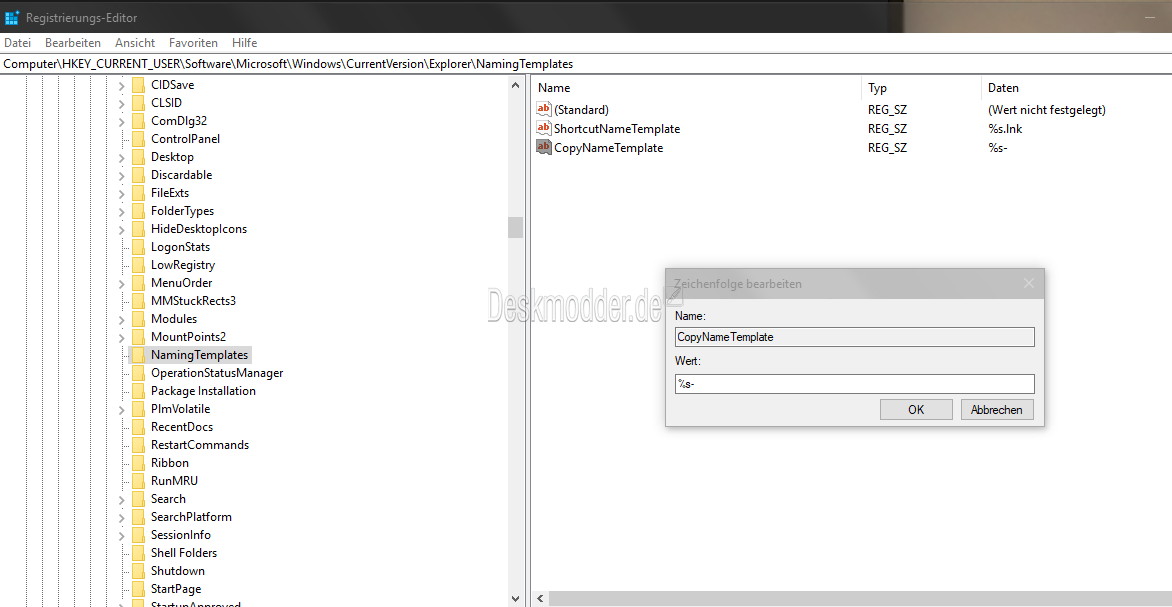Confirm the dialog with OK

click(x=916, y=410)
